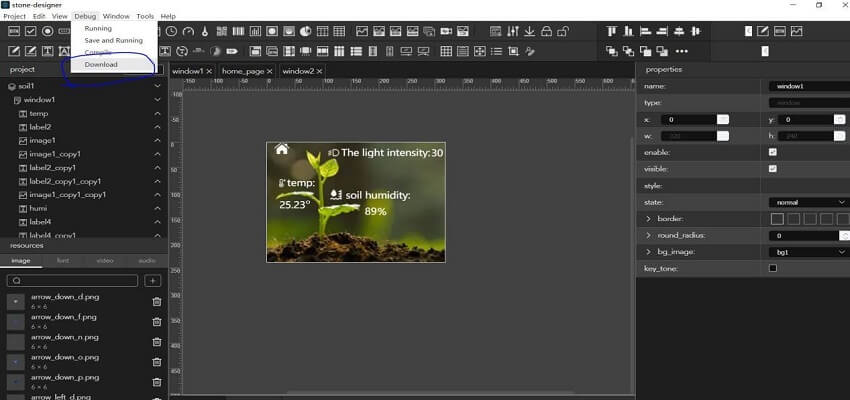Open more arrangement options ellipsis
This screenshot has height=400, width=850.
point(682,51)
